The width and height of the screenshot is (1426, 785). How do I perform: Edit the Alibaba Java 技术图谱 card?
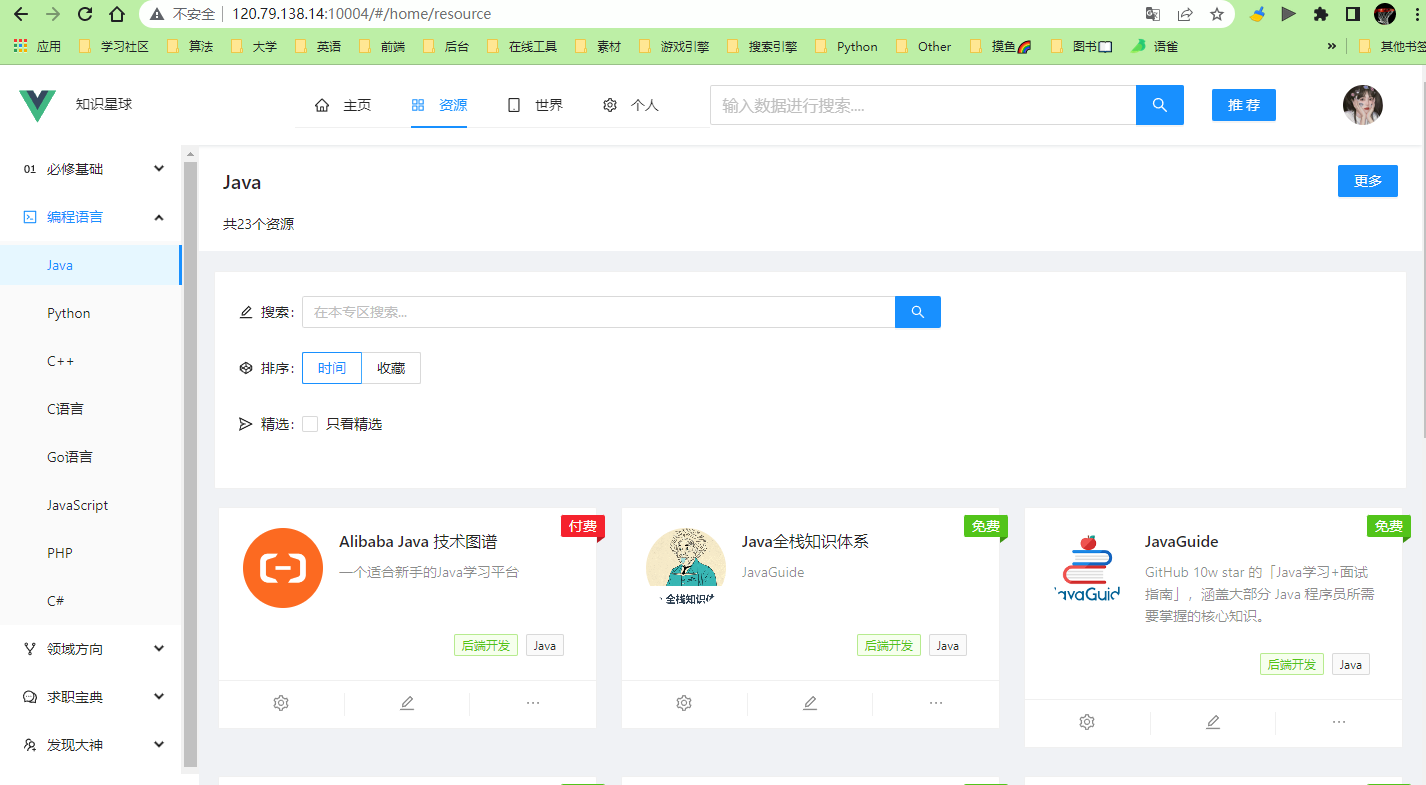(407, 703)
